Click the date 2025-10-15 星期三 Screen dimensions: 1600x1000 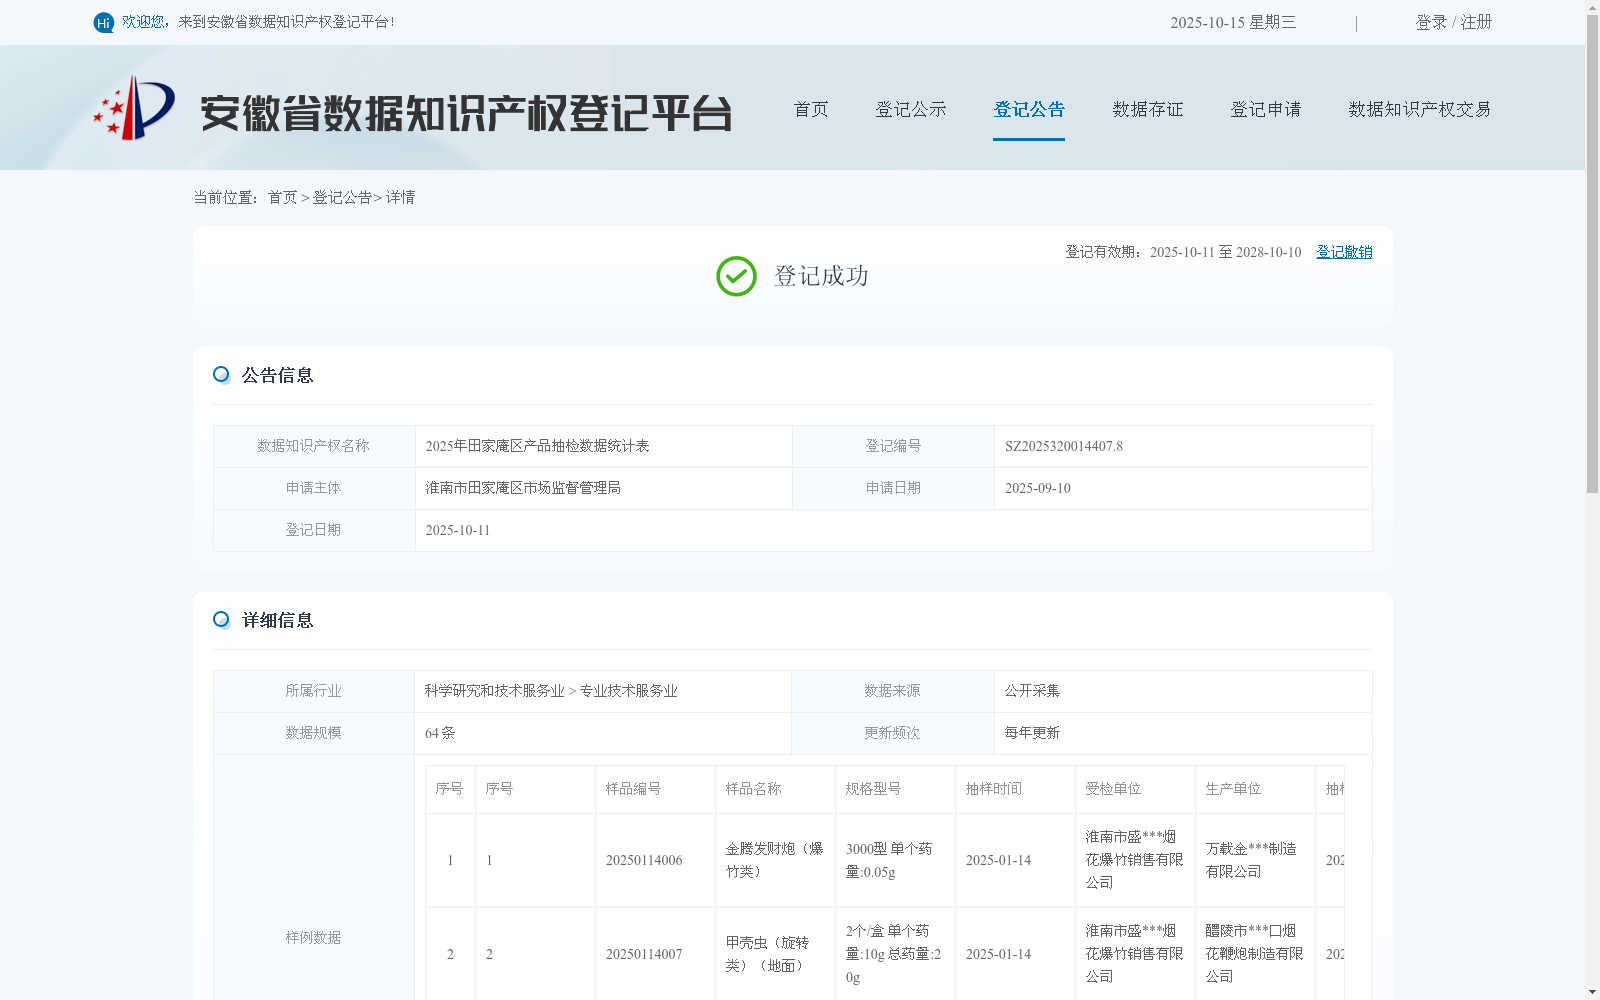coord(1233,22)
